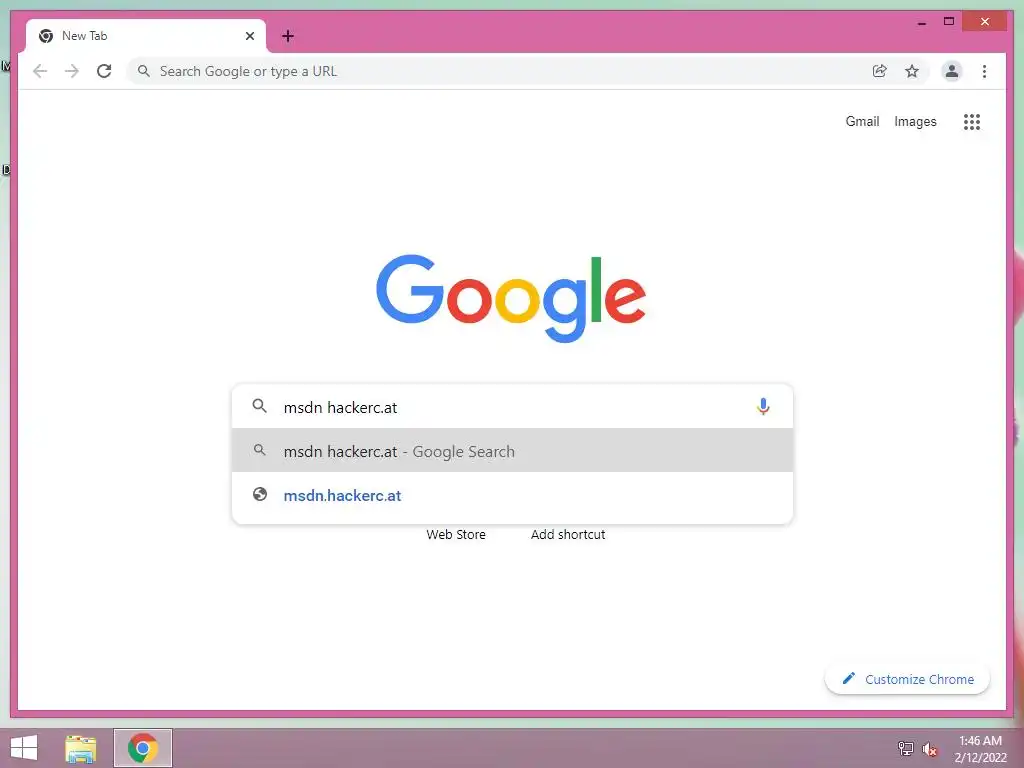Click the share page icon in address bar
Viewport: 1024px width, 768px height.
pos(880,71)
